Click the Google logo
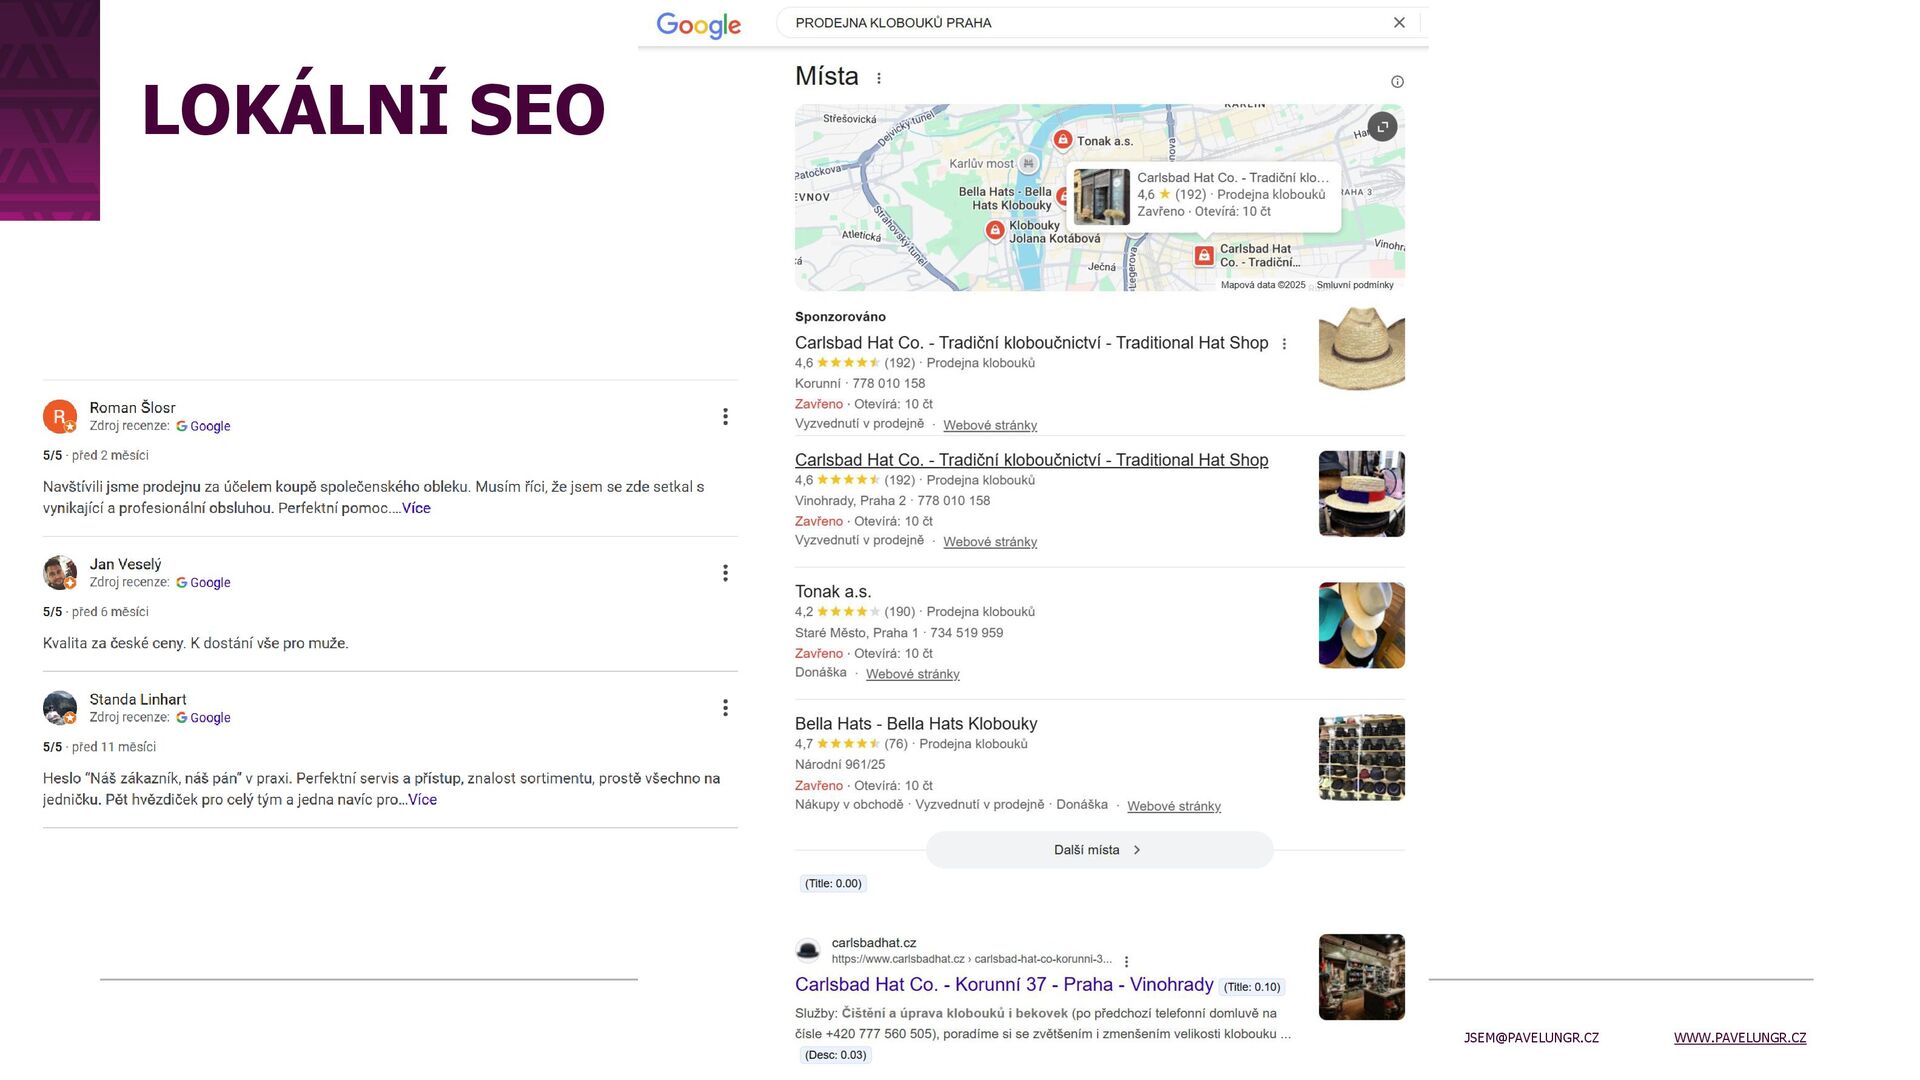This screenshot has width=1920, height=1080. tap(698, 25)
